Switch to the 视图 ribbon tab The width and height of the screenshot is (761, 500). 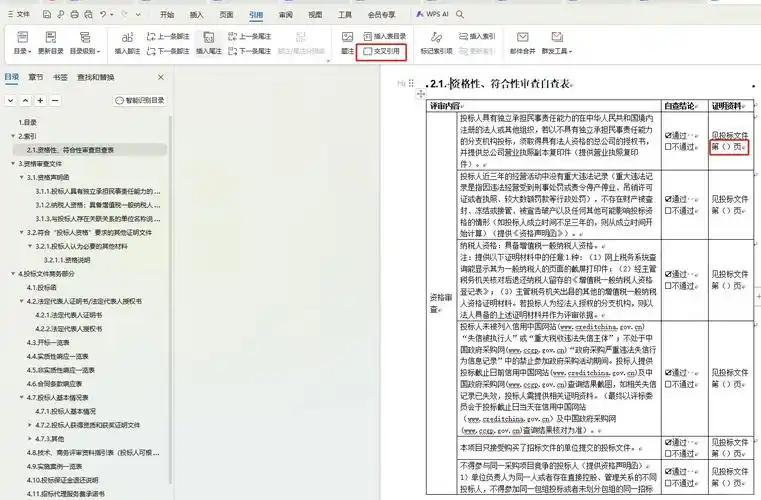(315, 15)
